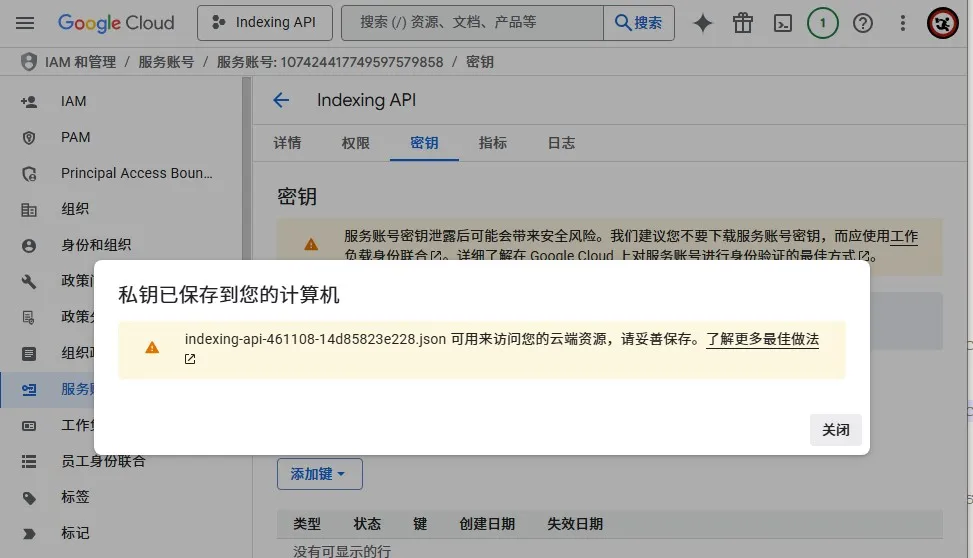Click the page-level warning triangle icon

[x=311, y=245]
